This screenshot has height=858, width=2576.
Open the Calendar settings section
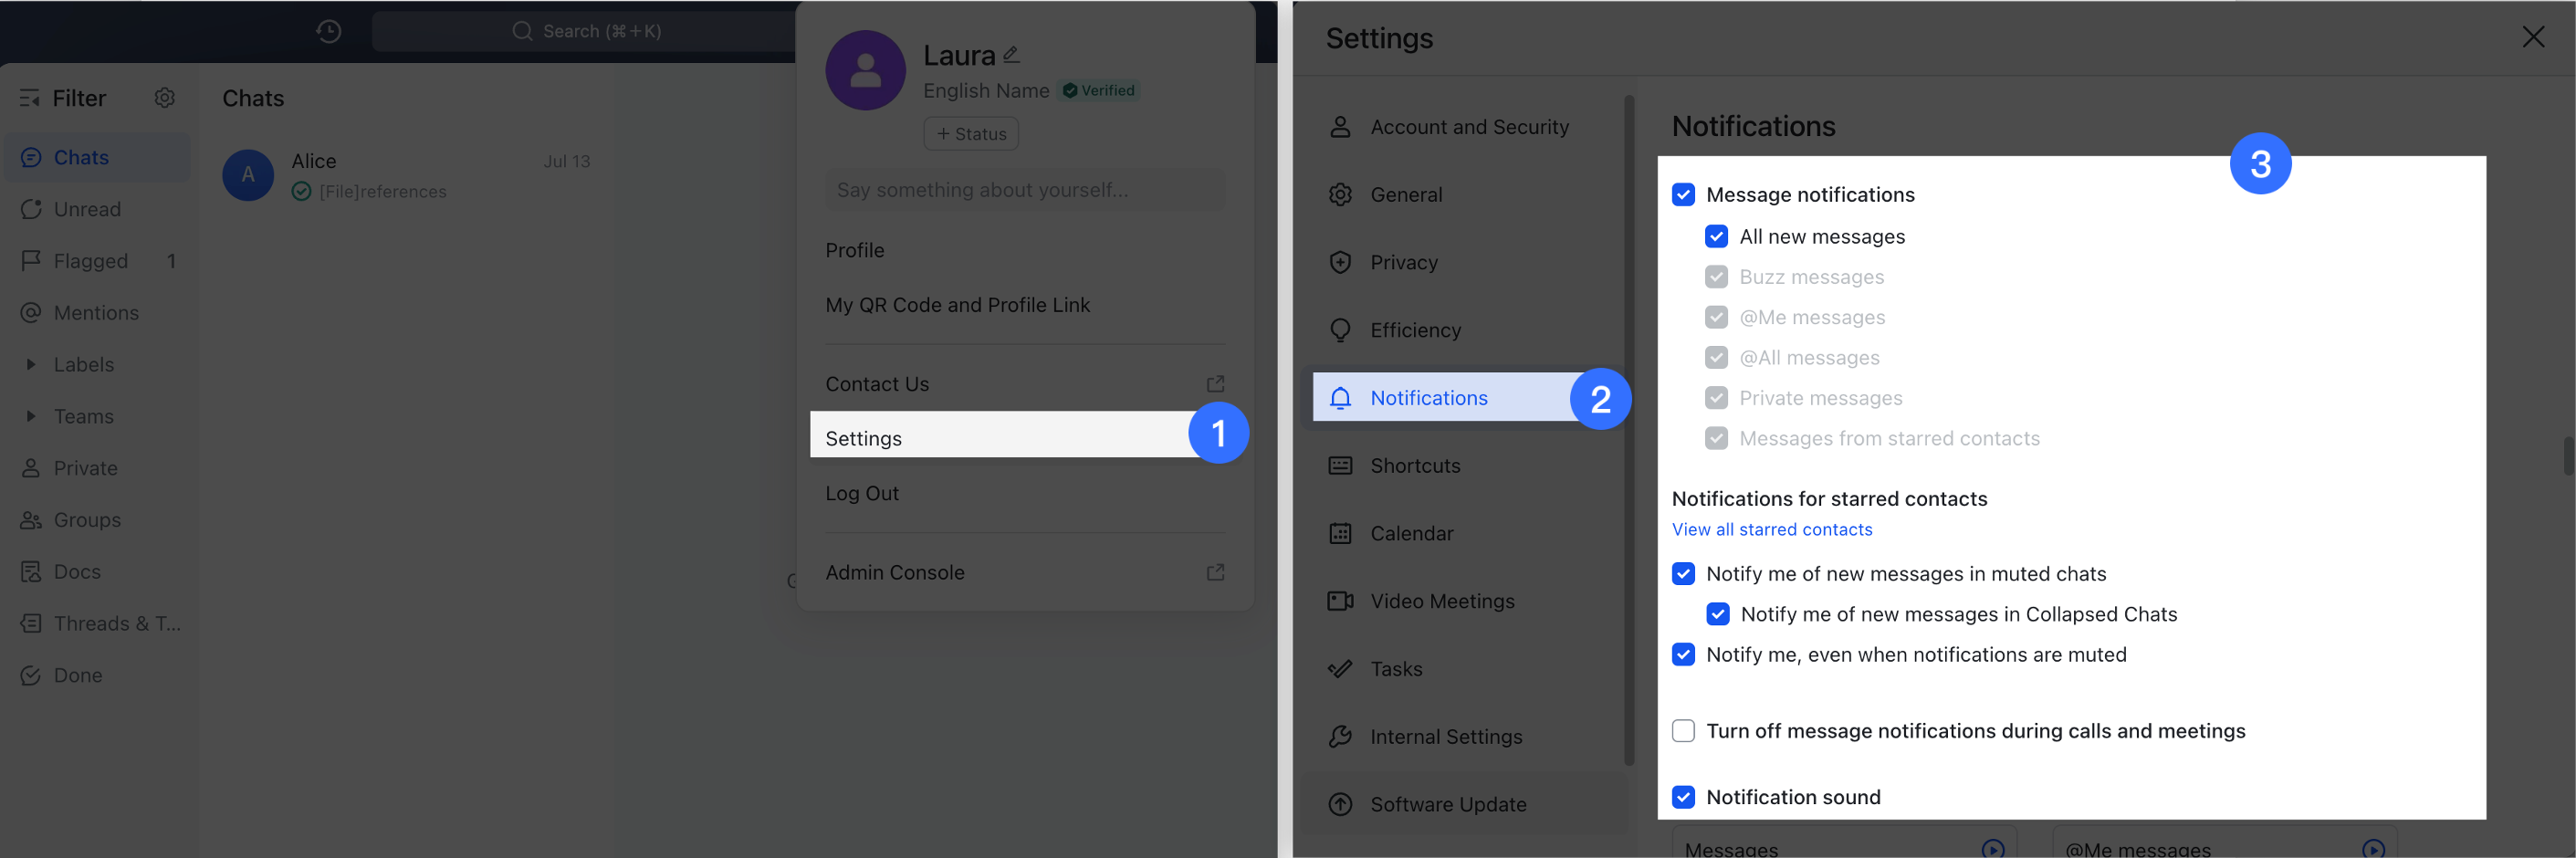tap(1412, 533)
